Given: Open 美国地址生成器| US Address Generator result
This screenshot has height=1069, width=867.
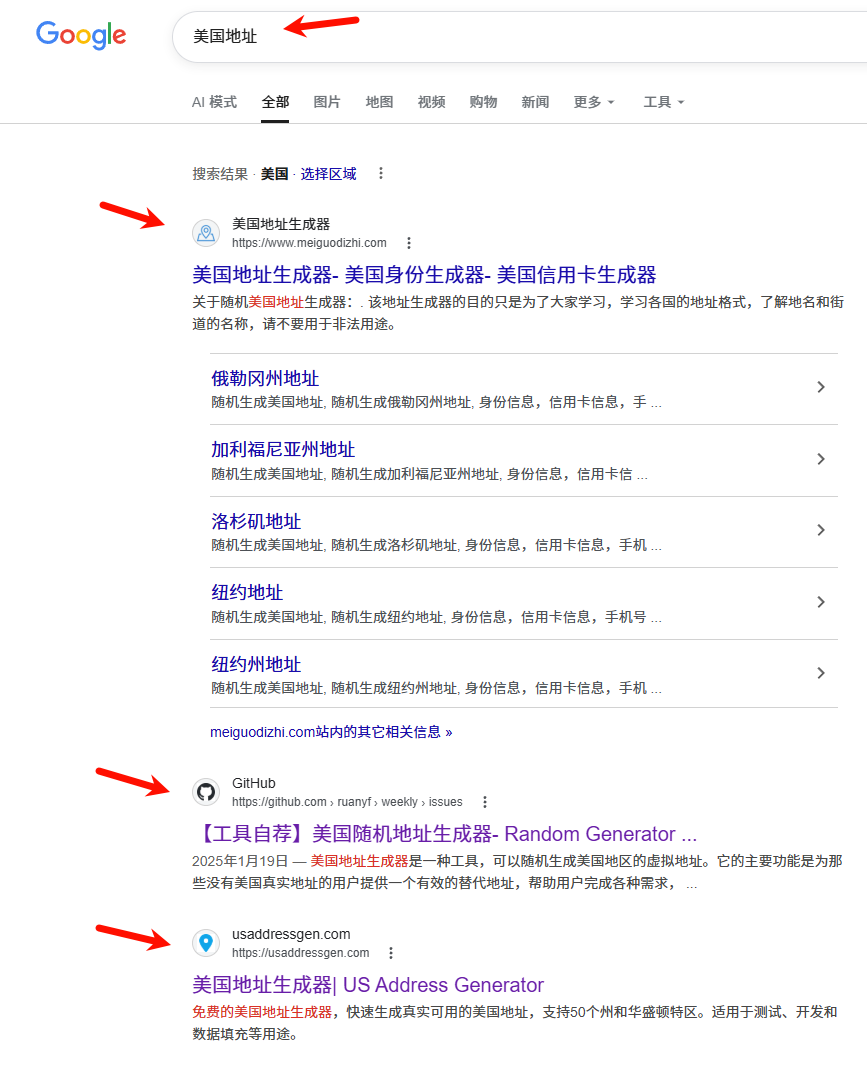Looking at the screenshot, I should [368, 985].
